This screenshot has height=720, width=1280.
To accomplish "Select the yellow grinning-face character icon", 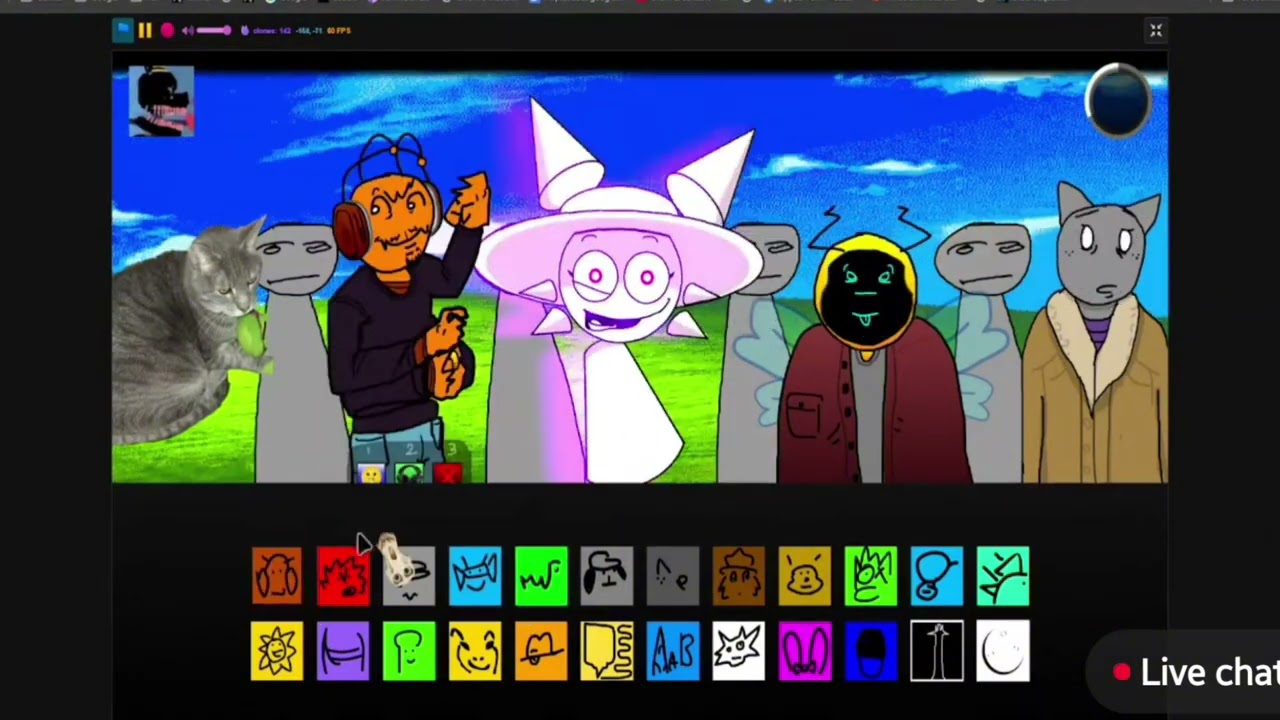I will (475, 651).
